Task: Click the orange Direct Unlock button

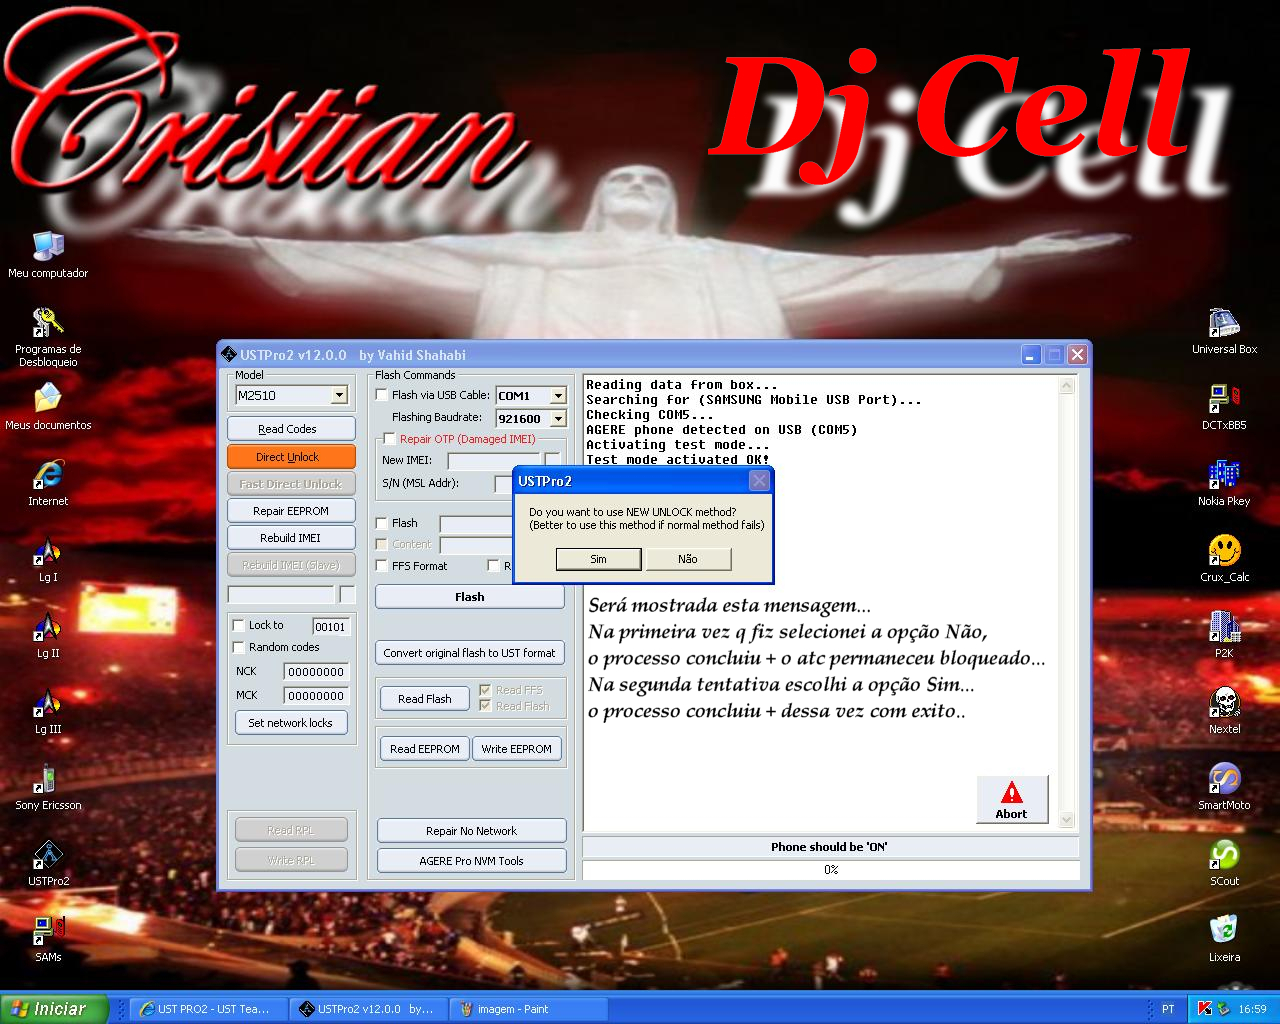Action: click(x=291, y=457)
